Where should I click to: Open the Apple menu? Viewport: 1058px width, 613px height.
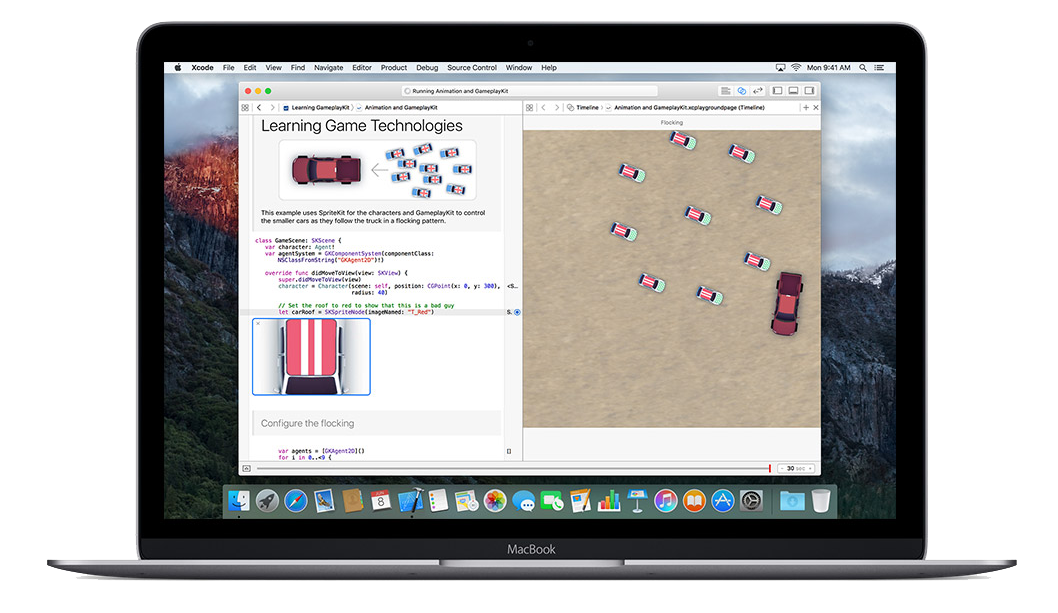(x=178, y=68)
